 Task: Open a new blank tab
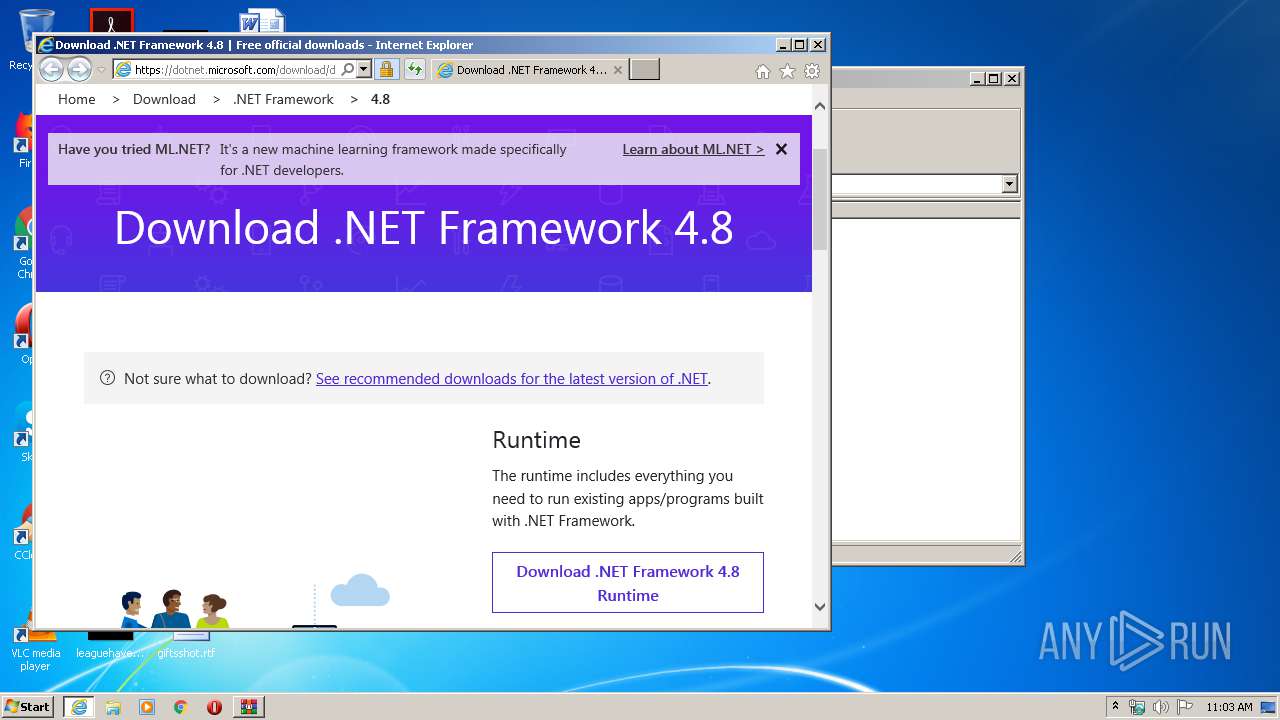(x=645, y=70)
